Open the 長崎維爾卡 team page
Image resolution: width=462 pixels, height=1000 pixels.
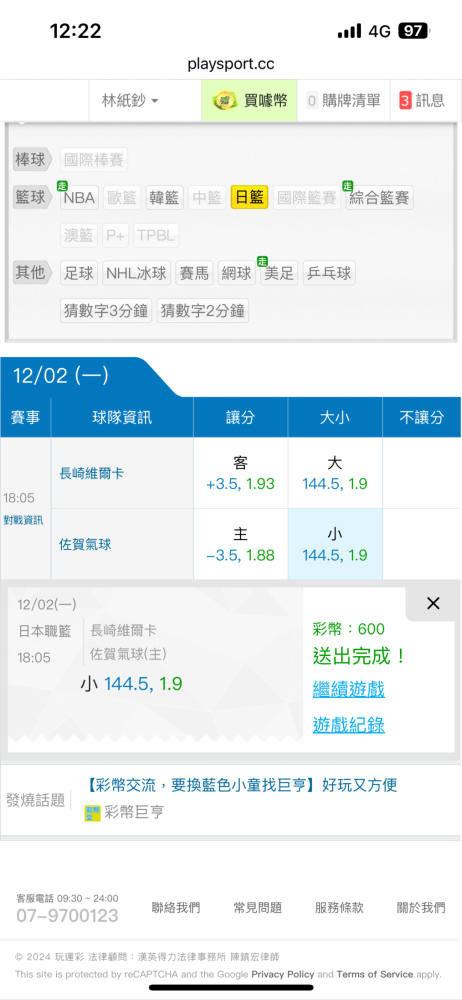point(92,473)
